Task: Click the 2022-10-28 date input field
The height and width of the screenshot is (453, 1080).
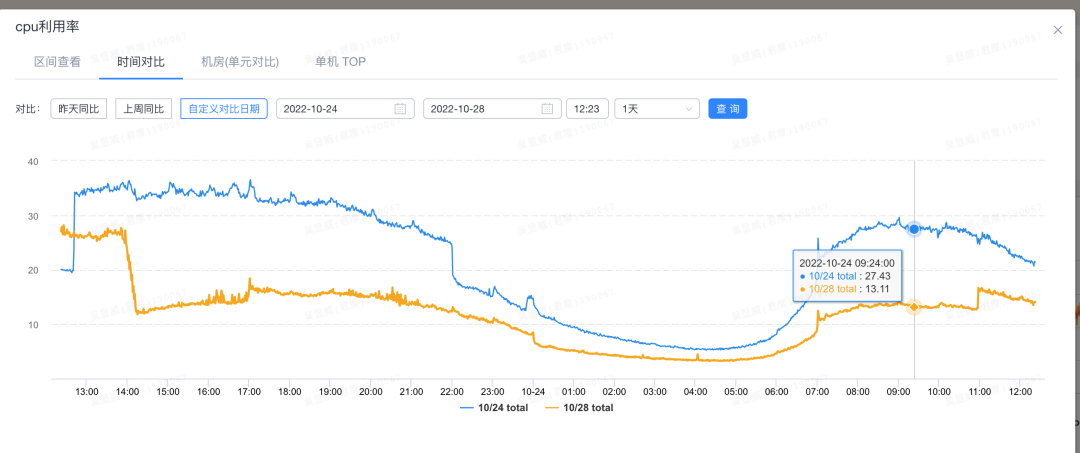Action: [x=482, y=109]
